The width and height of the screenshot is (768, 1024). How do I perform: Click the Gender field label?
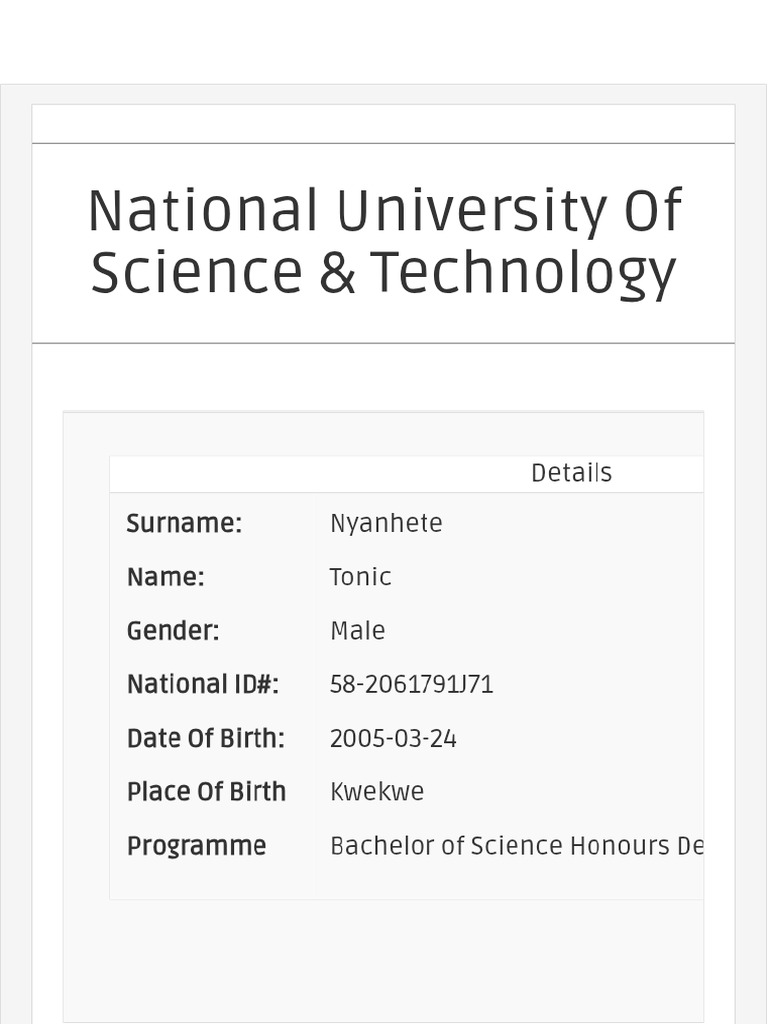173,631
